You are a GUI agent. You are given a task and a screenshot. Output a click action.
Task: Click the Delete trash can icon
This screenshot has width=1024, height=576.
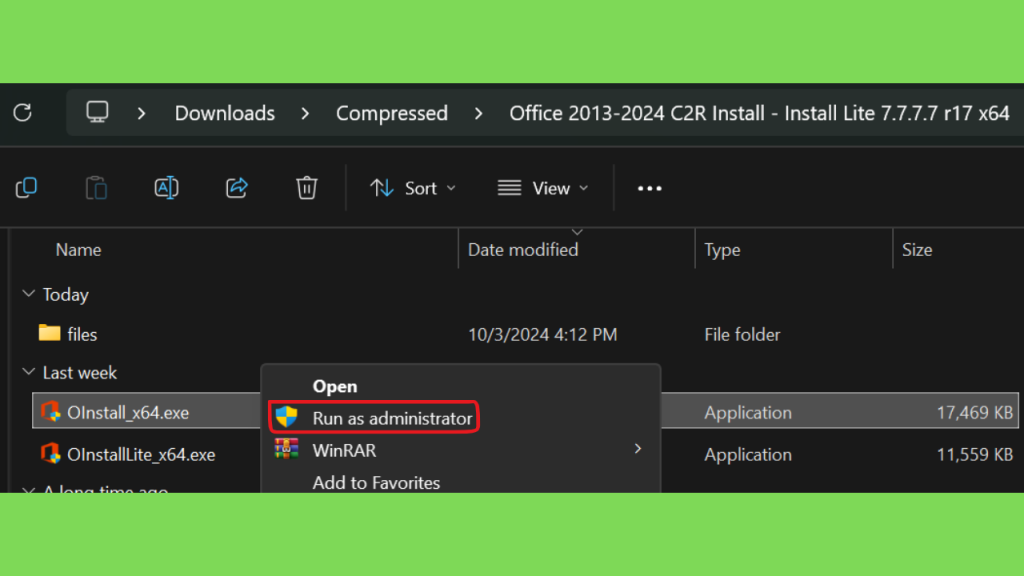[307, 187]
